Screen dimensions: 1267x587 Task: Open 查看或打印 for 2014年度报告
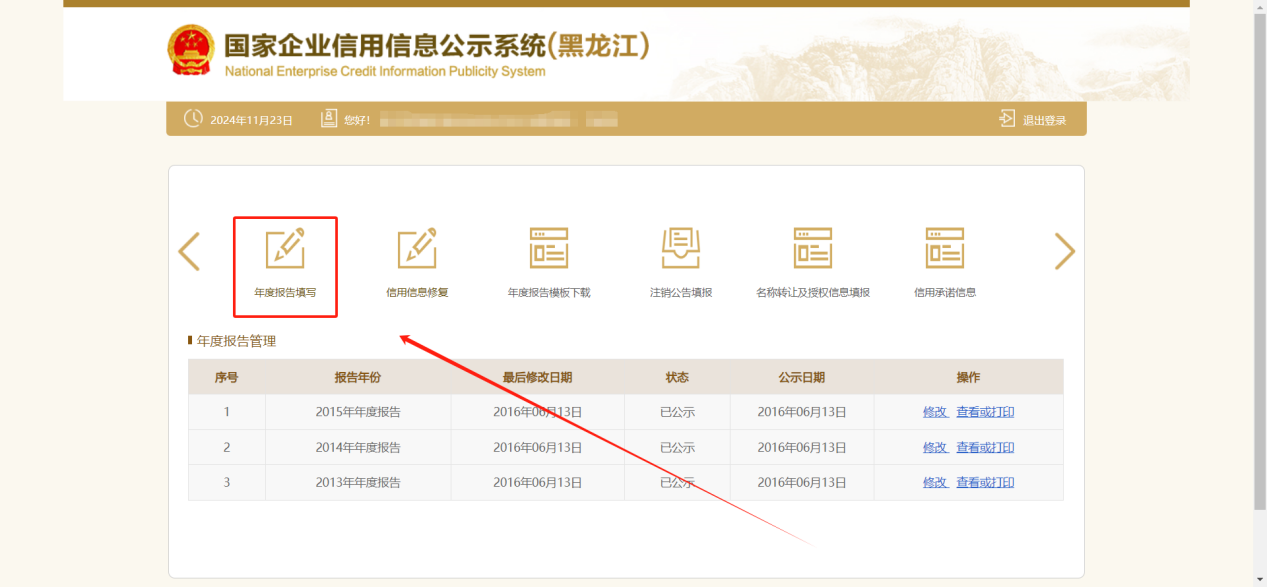(985, 447)
